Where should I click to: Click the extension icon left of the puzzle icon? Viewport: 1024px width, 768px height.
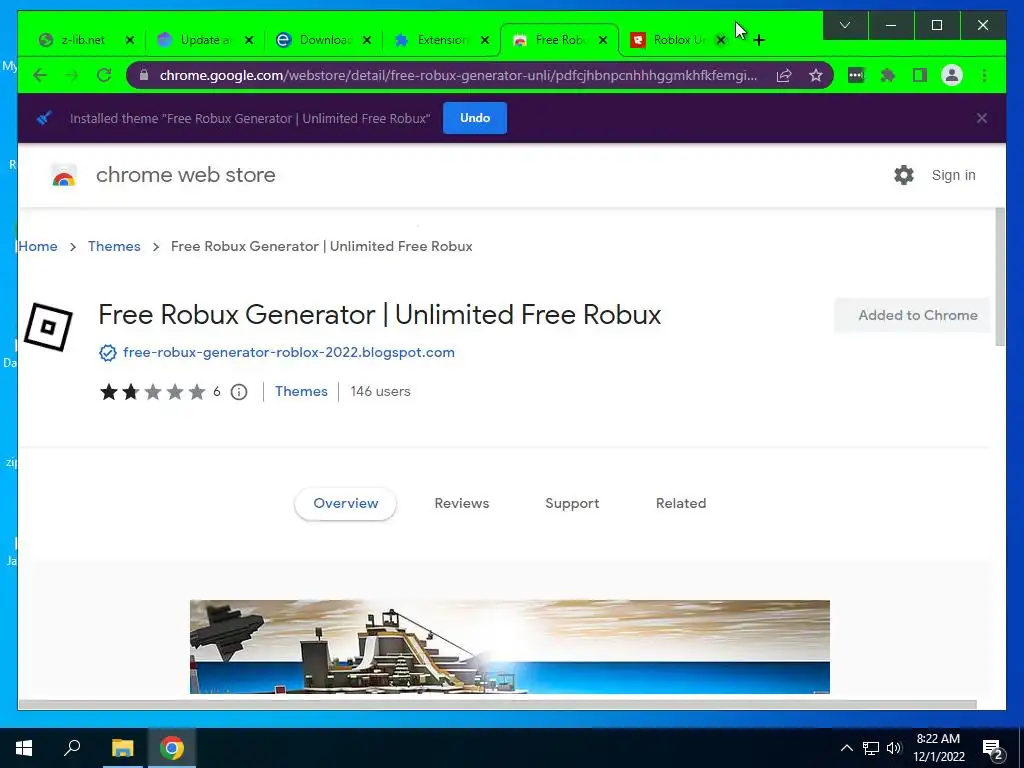pos(856,76)
